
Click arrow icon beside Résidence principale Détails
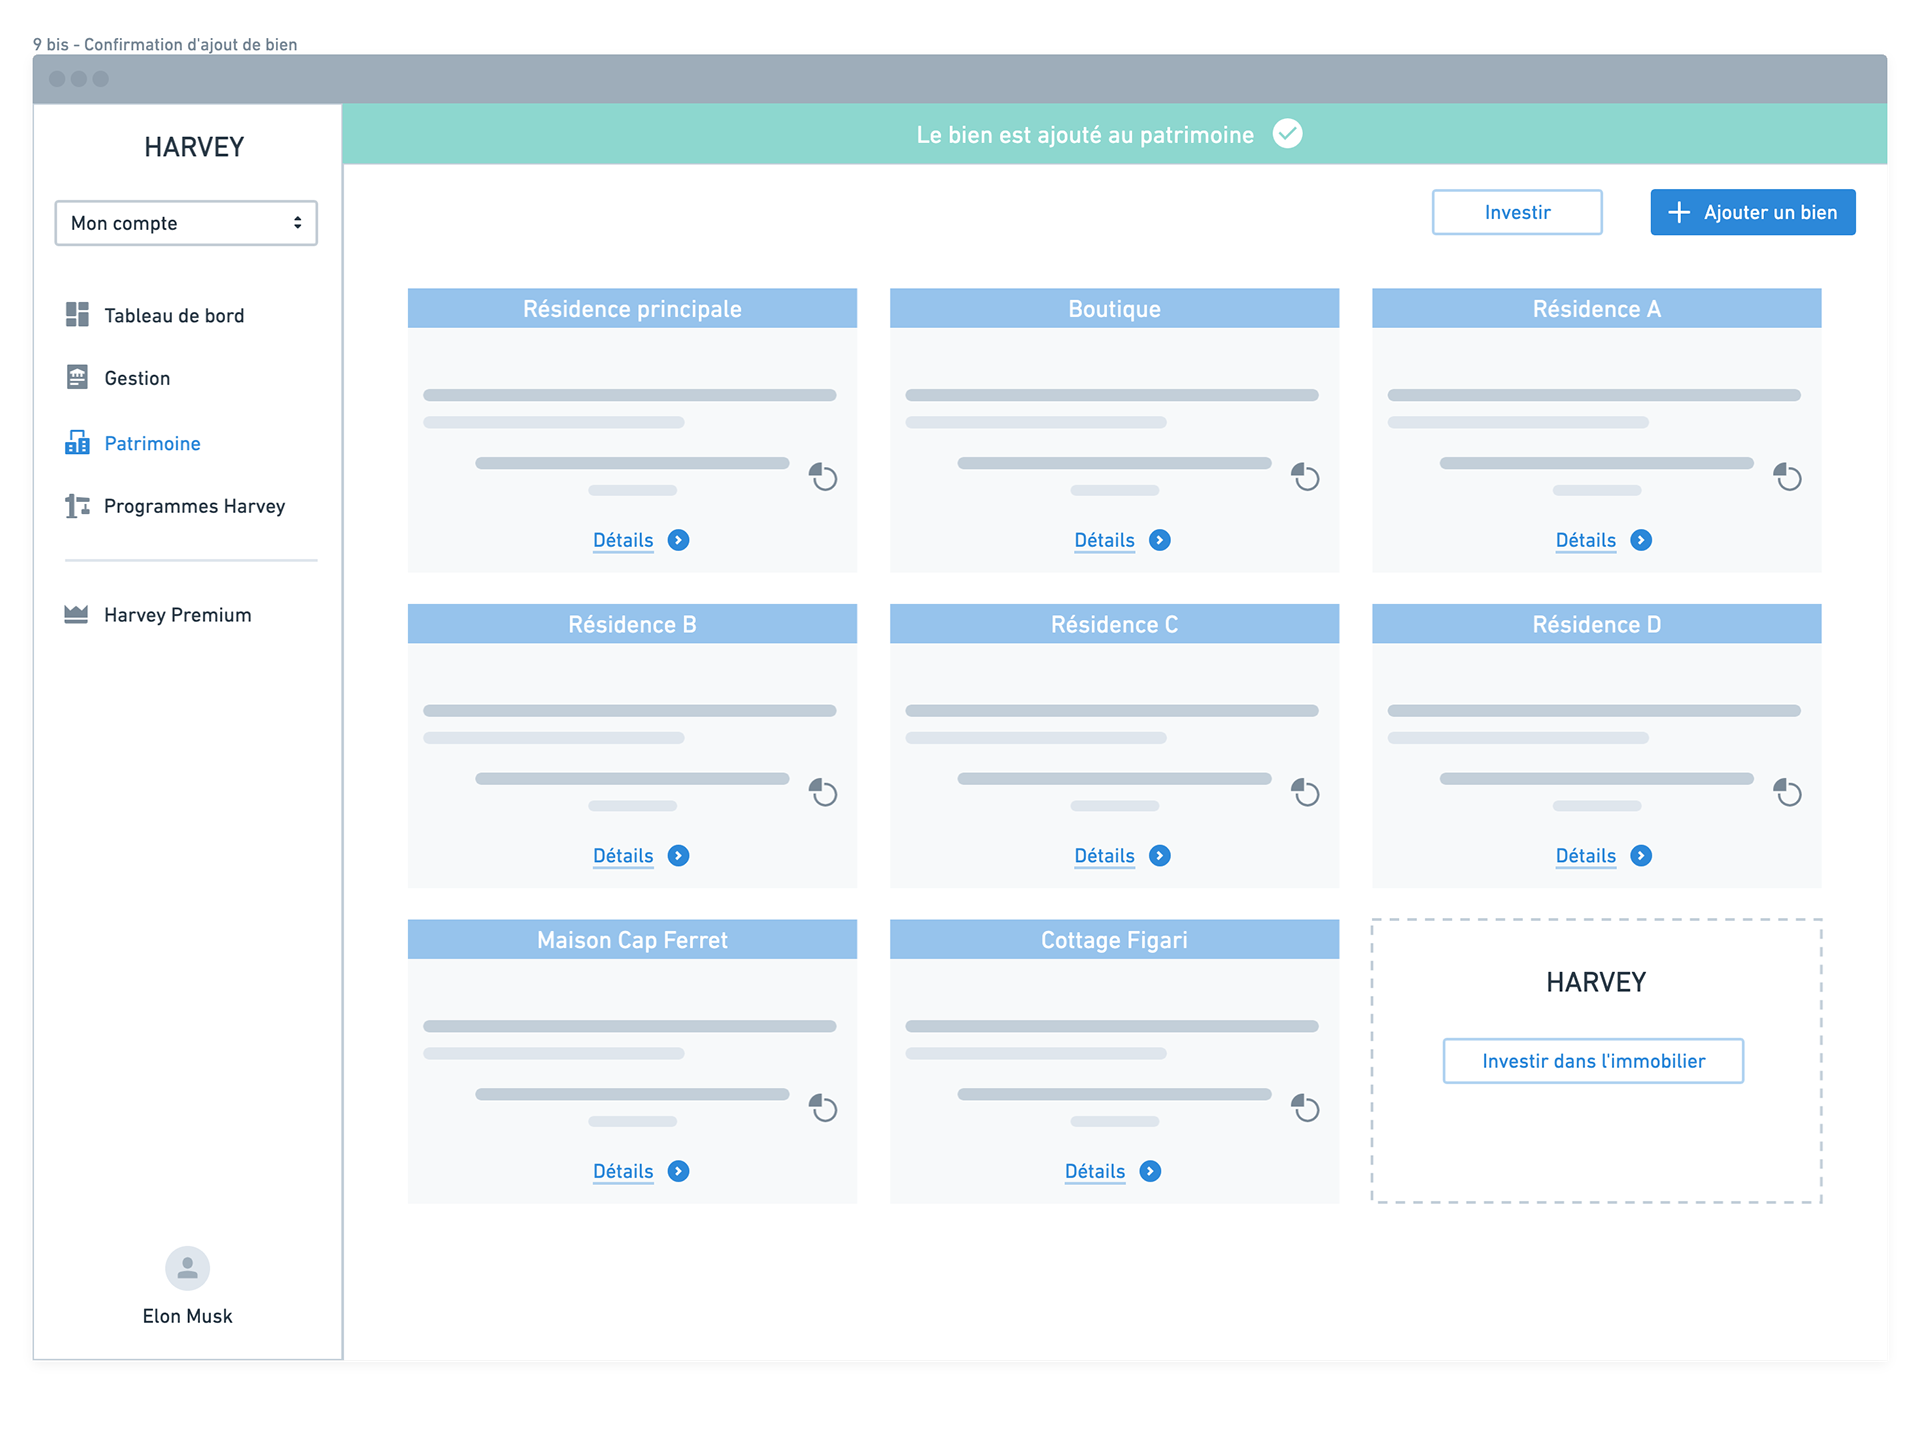tap(678, 540)
